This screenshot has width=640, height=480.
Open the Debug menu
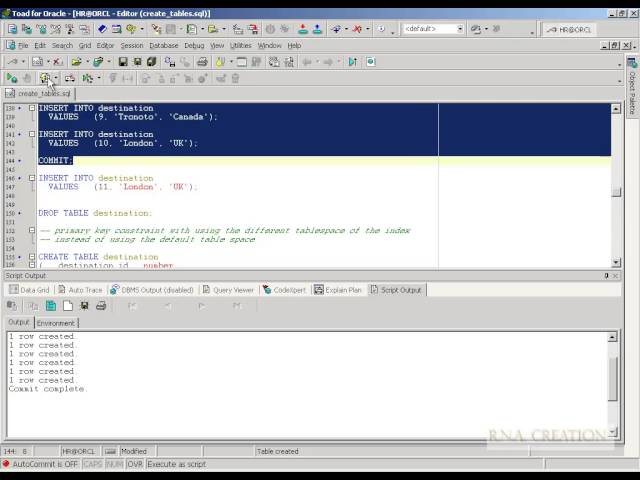click(194, 45)
